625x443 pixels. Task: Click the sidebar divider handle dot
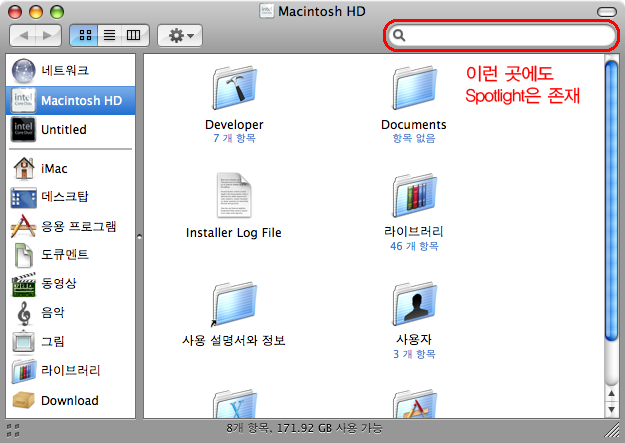point(140,236)
